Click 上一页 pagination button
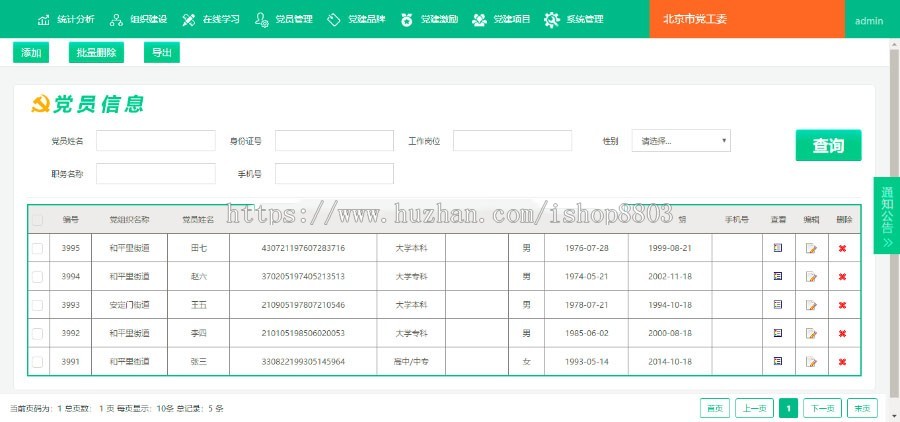Image resolution: width=900 pixels, height=422 pixels. (x=754, y=408)
